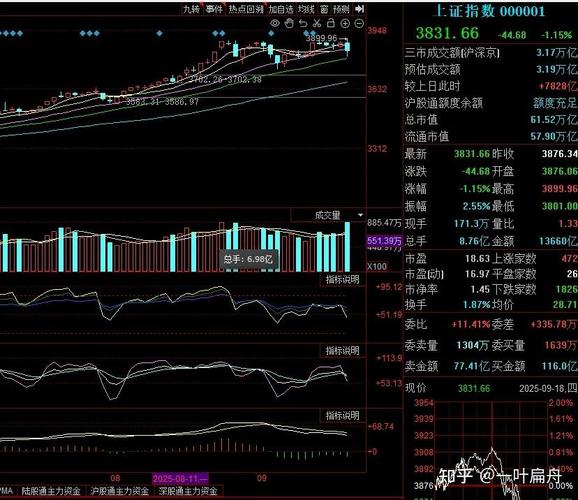Click the 最低 value 3801.00

pyautogui.click(x=560, y=206)
